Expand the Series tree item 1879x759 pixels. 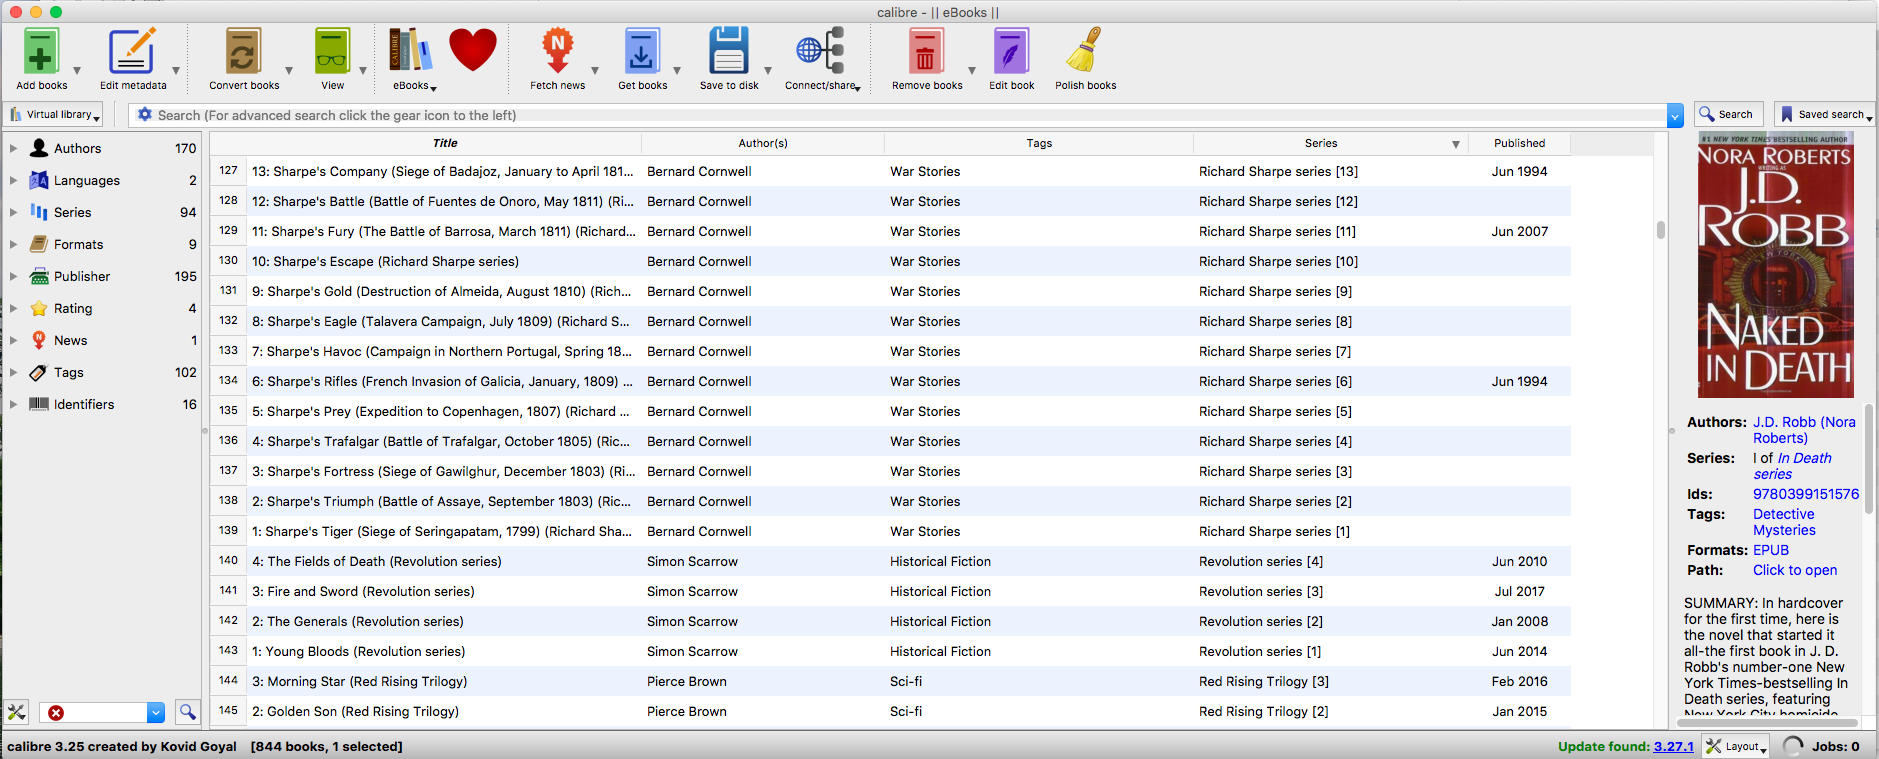point(13,212)
